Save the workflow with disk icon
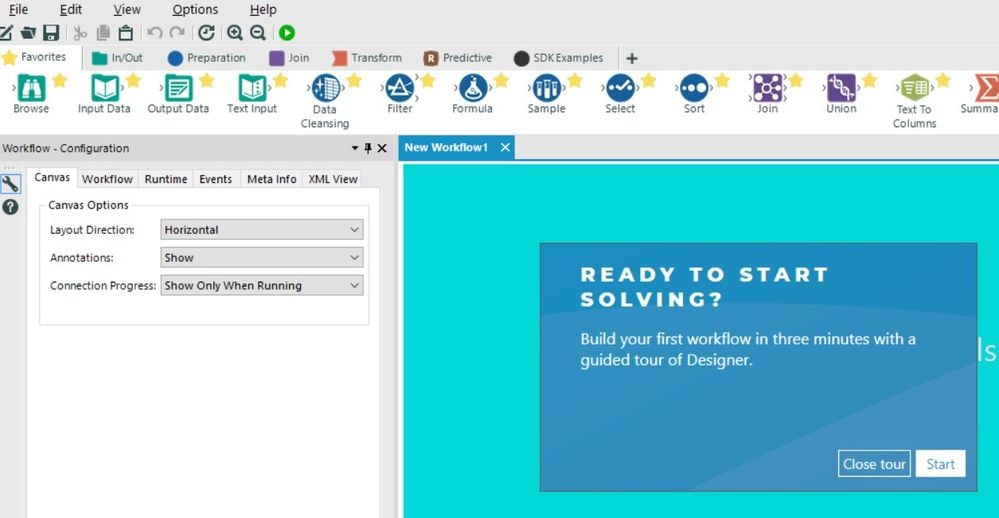The image size is (999, 518). (x=51, y=33)
